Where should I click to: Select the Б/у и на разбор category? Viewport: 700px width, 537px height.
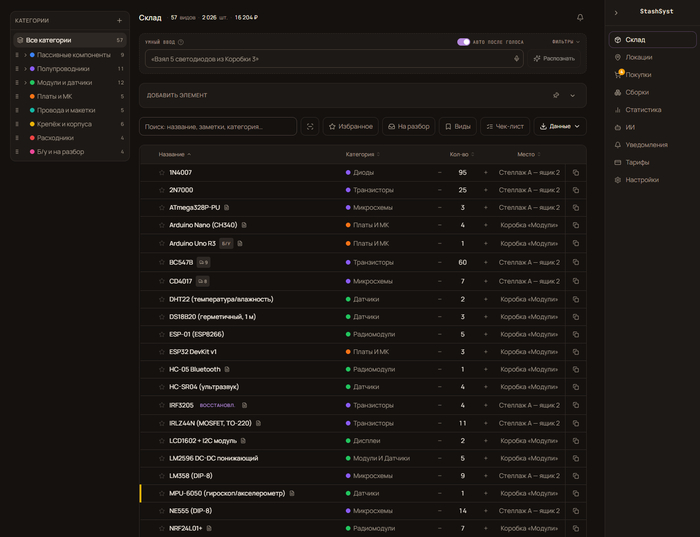coord(70,152)
